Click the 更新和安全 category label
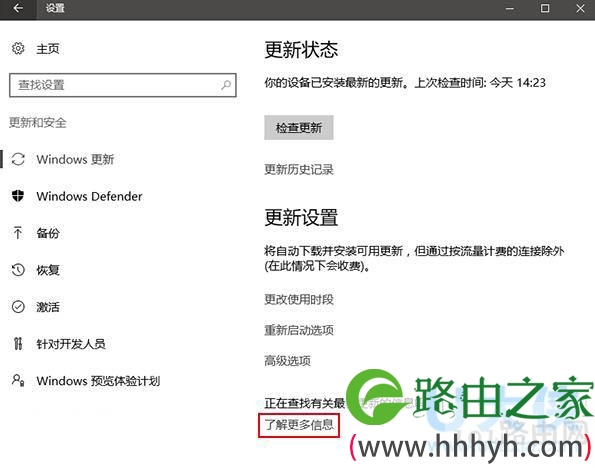Viewport: 595px width, 468px height. point(38,122)
